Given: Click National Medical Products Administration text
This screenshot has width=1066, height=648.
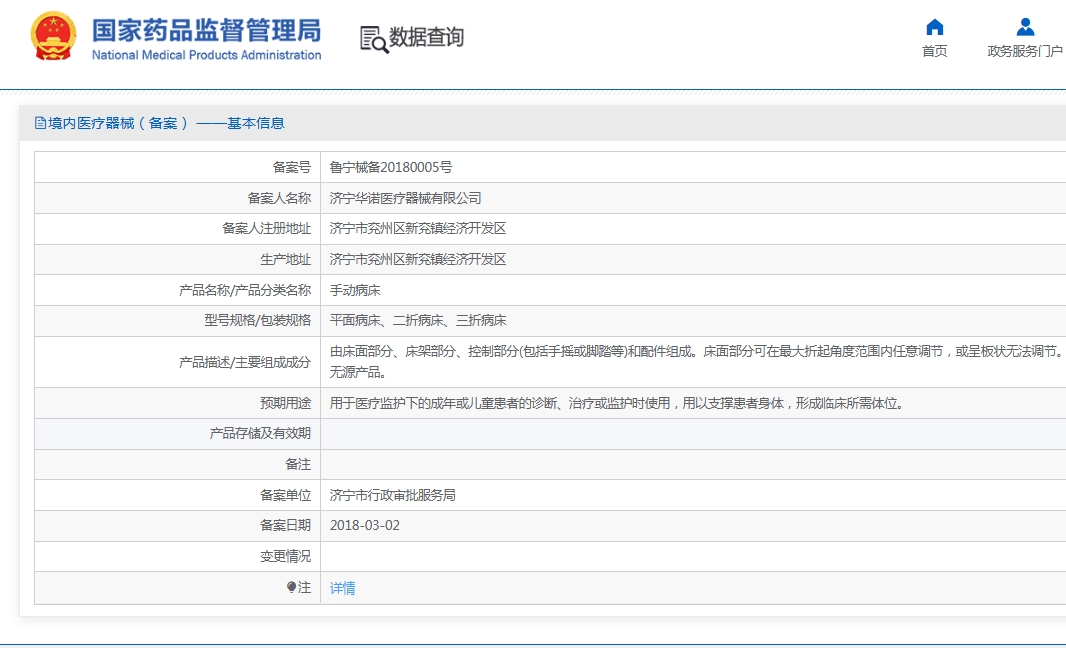Looking at the screenshot, I should click(x=207, y=55).
